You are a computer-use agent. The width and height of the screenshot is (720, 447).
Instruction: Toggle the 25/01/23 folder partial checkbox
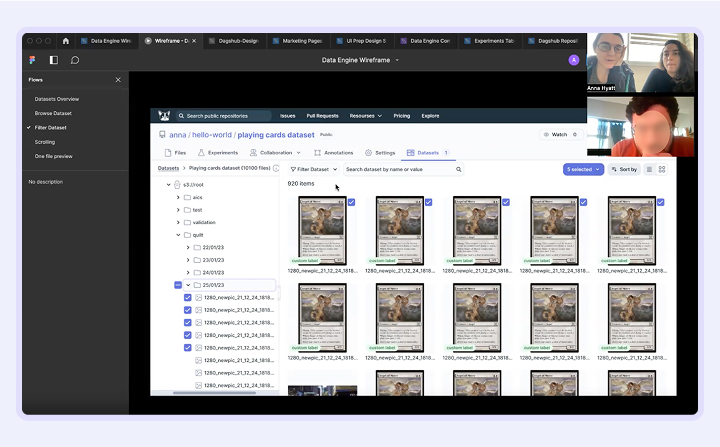coord(178,285)
